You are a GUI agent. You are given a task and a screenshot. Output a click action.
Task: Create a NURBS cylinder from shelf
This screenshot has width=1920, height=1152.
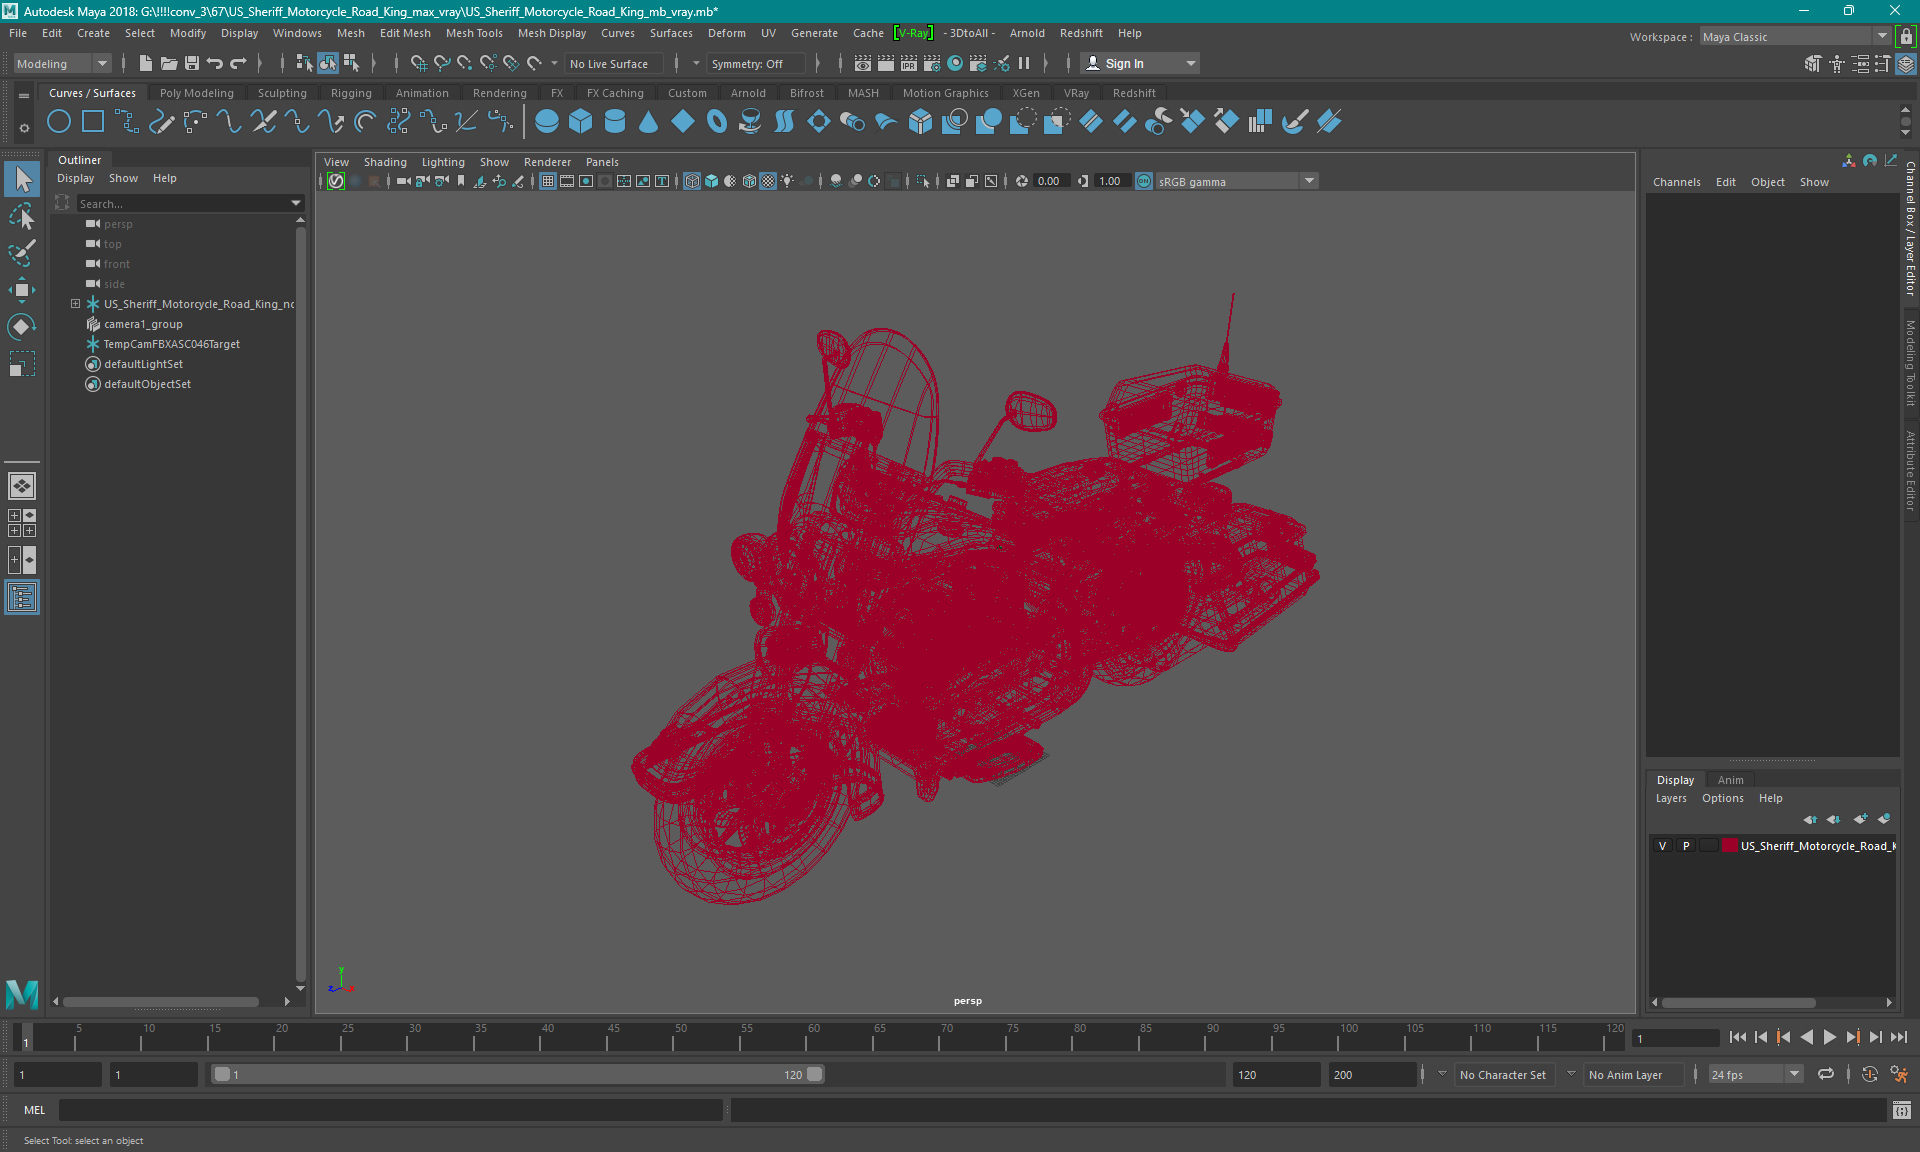tap(615, 122)
